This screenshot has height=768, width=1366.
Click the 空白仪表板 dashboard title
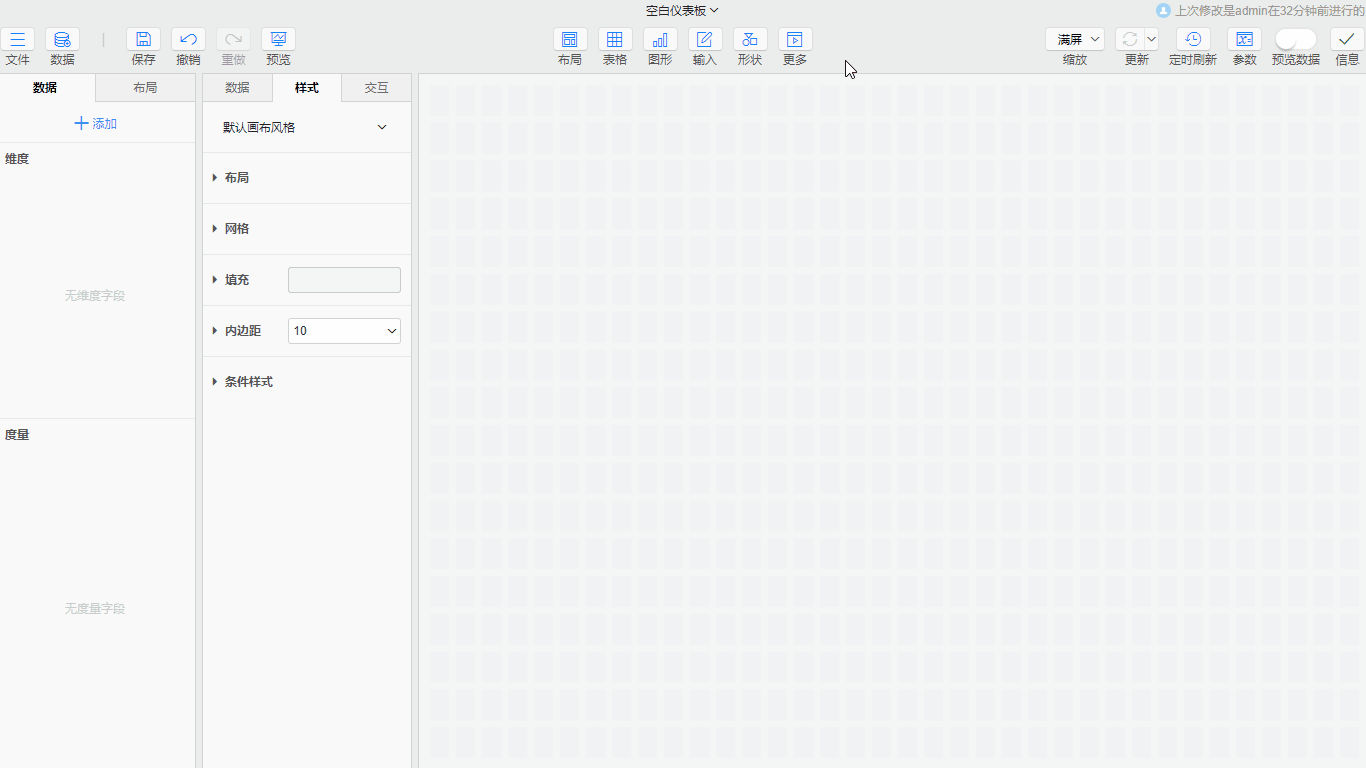coord(682,11)
